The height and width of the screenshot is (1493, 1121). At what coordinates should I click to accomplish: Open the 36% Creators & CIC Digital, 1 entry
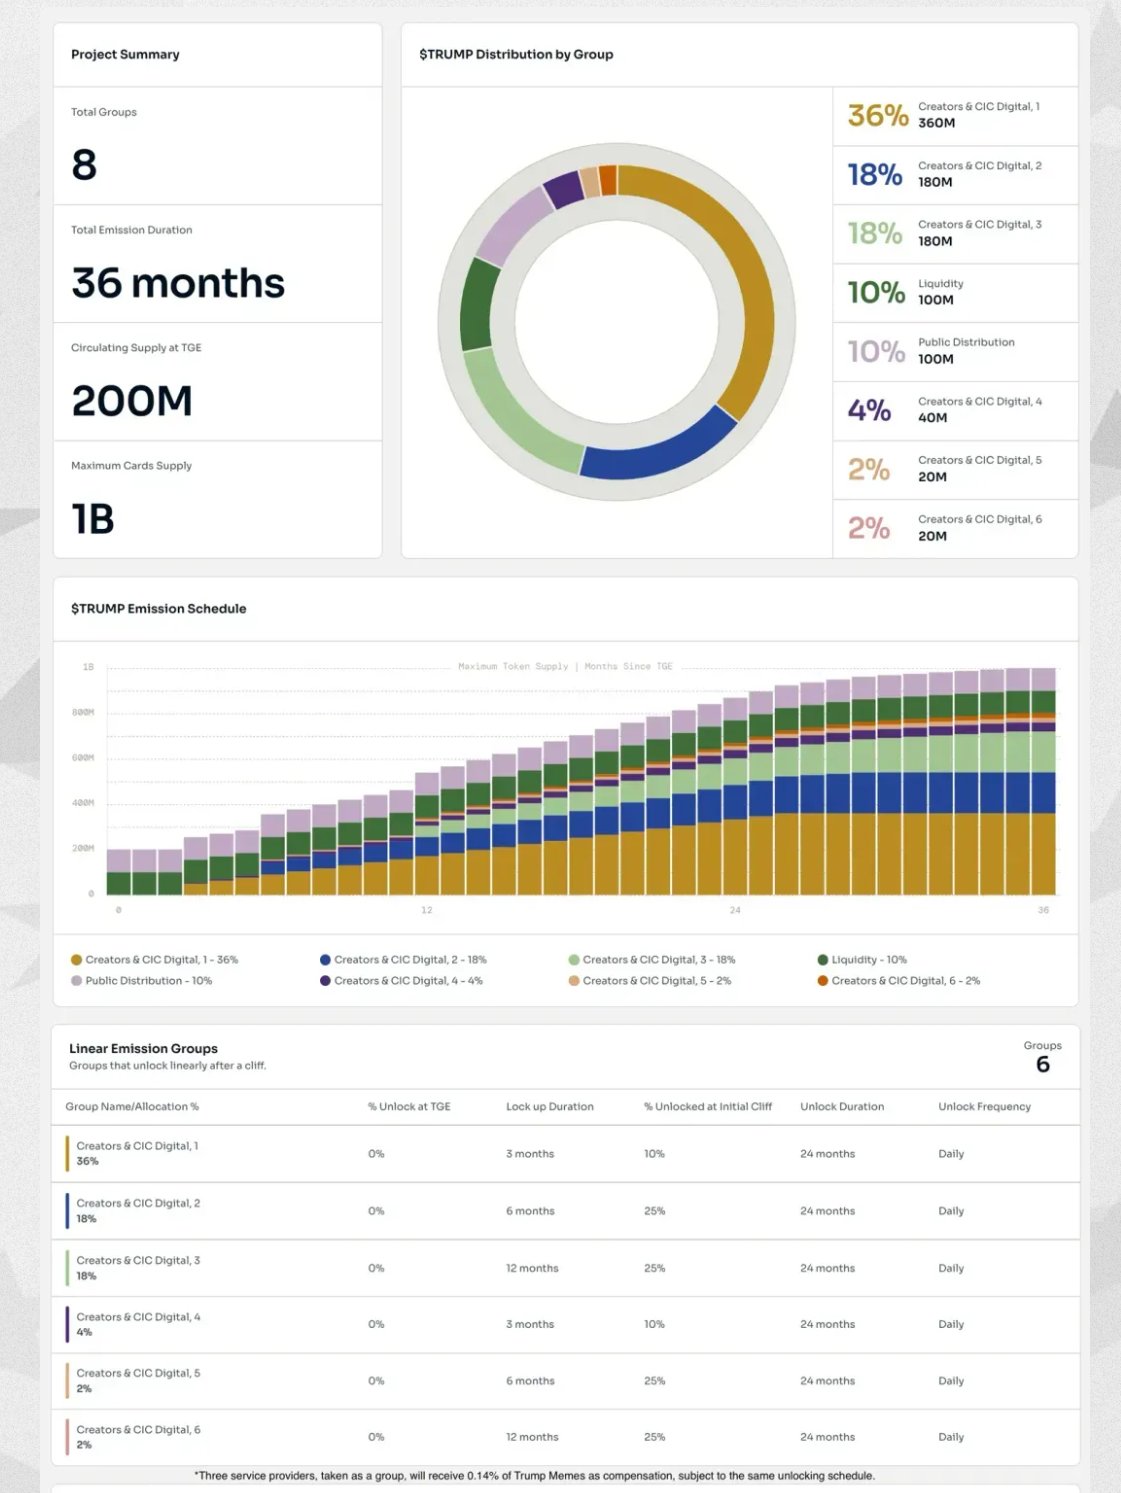click(954, 115)
